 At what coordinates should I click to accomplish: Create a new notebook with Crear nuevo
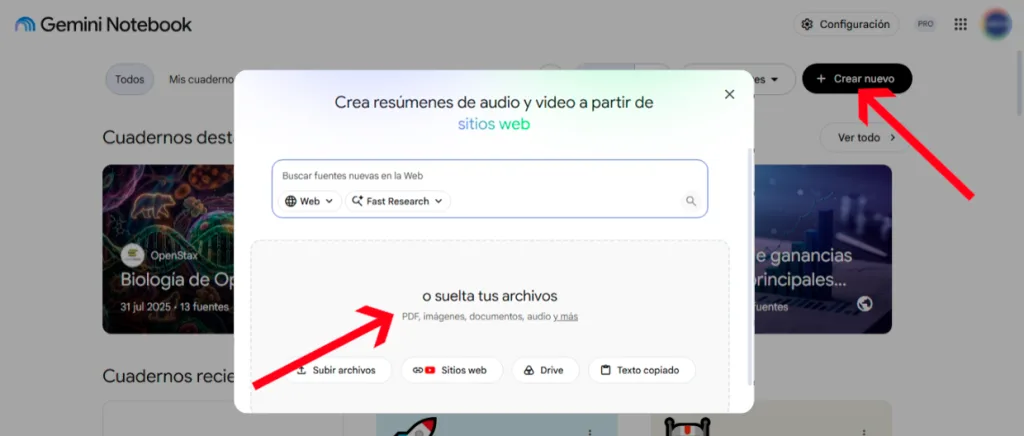click(857, 79)
